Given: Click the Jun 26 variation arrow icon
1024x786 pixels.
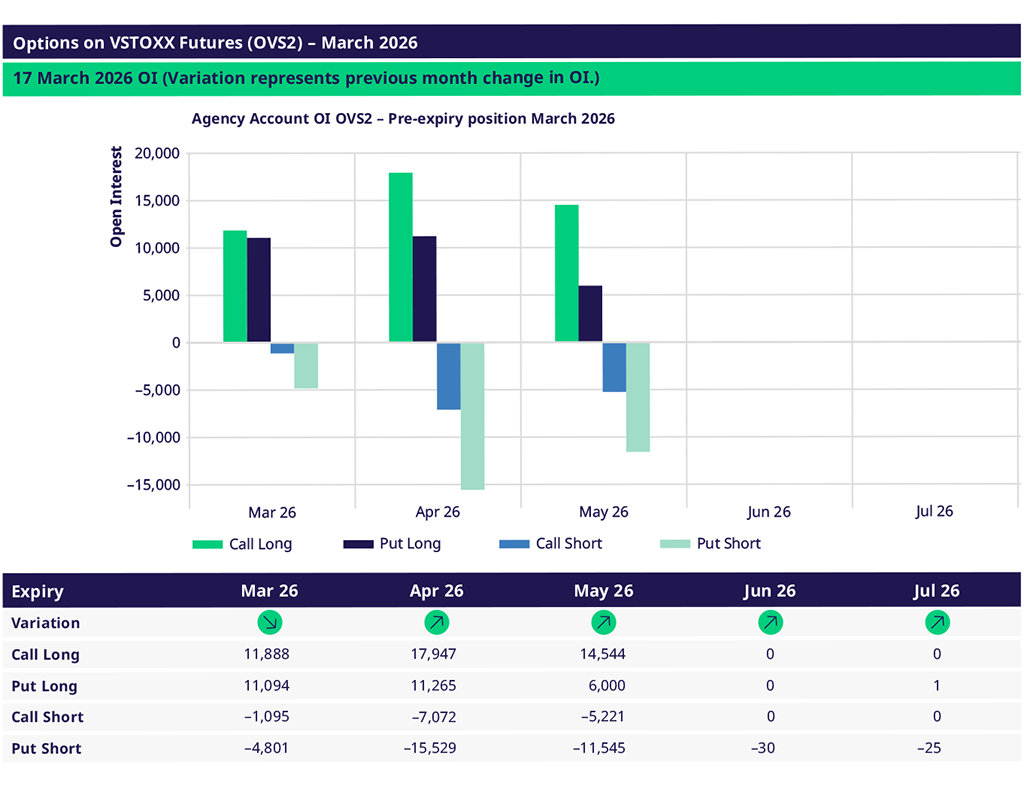Looking at the screenshot, I should click(770, 623).
